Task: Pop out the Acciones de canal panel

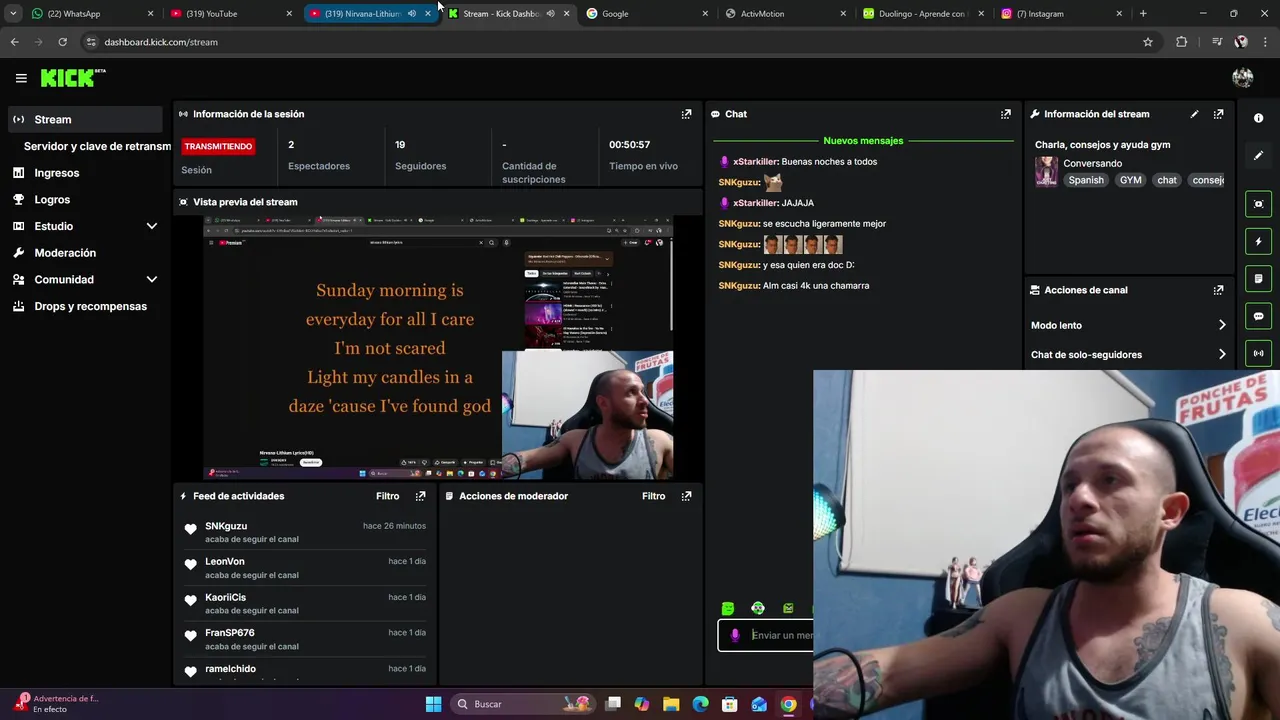Action: click(x=1218, y=290)
